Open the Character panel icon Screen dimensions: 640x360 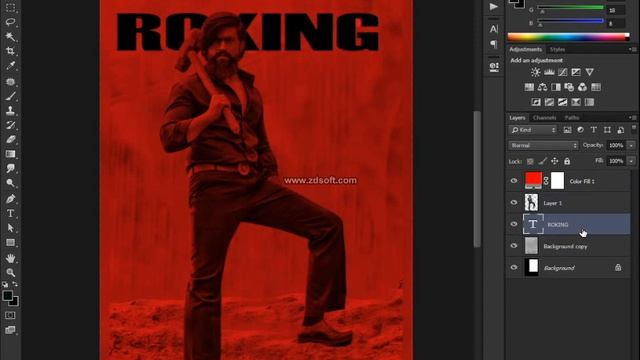pyautogui.click(x=493, y=29)
